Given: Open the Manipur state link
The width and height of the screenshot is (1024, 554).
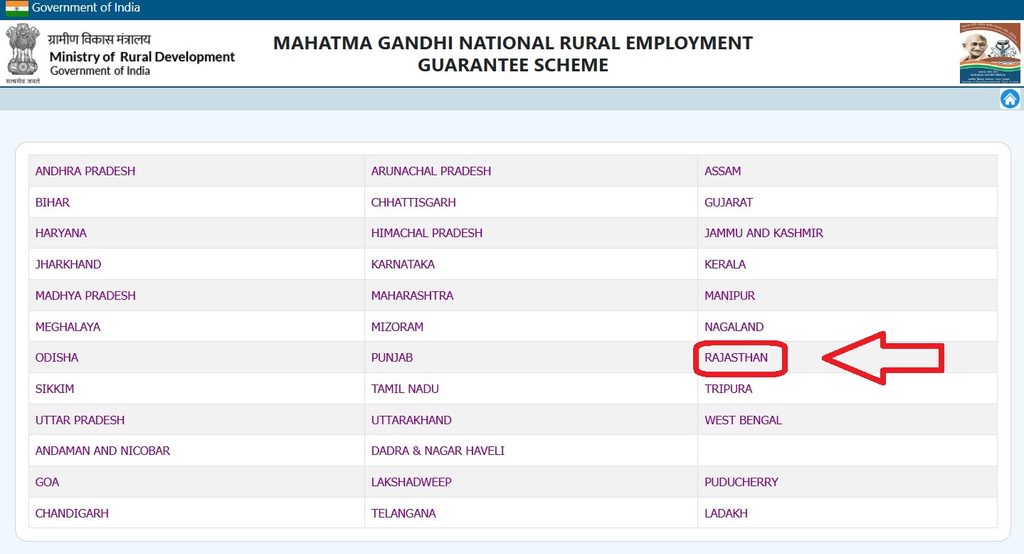Looking at the screenshot, I should point(729,296).
